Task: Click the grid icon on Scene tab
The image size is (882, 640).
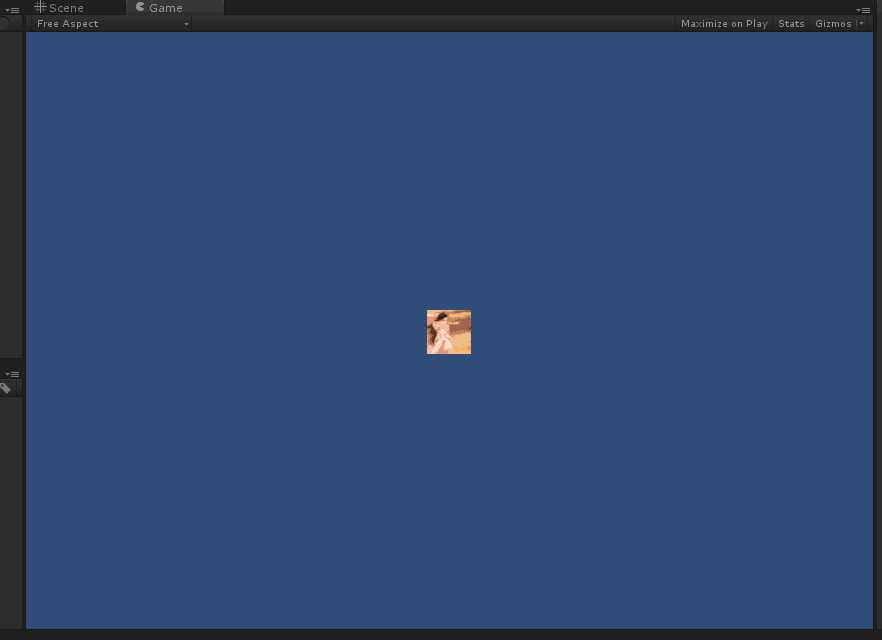Action: coord(40,7)
